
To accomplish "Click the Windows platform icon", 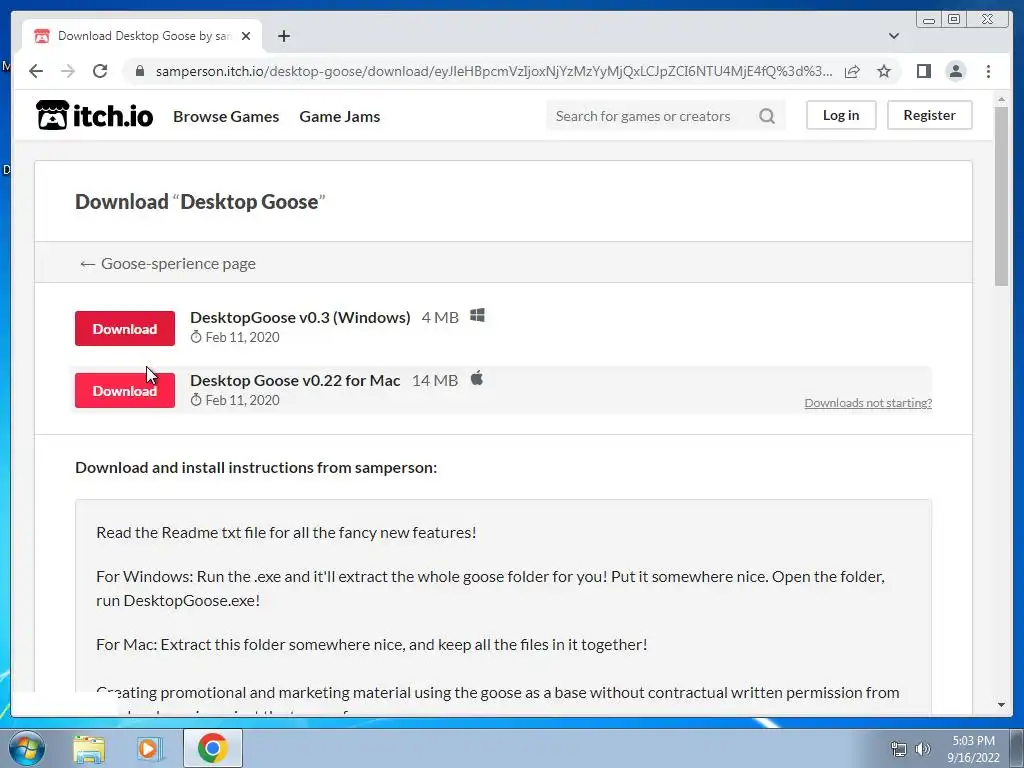I will pyautogui.click(x=477, y=315).
